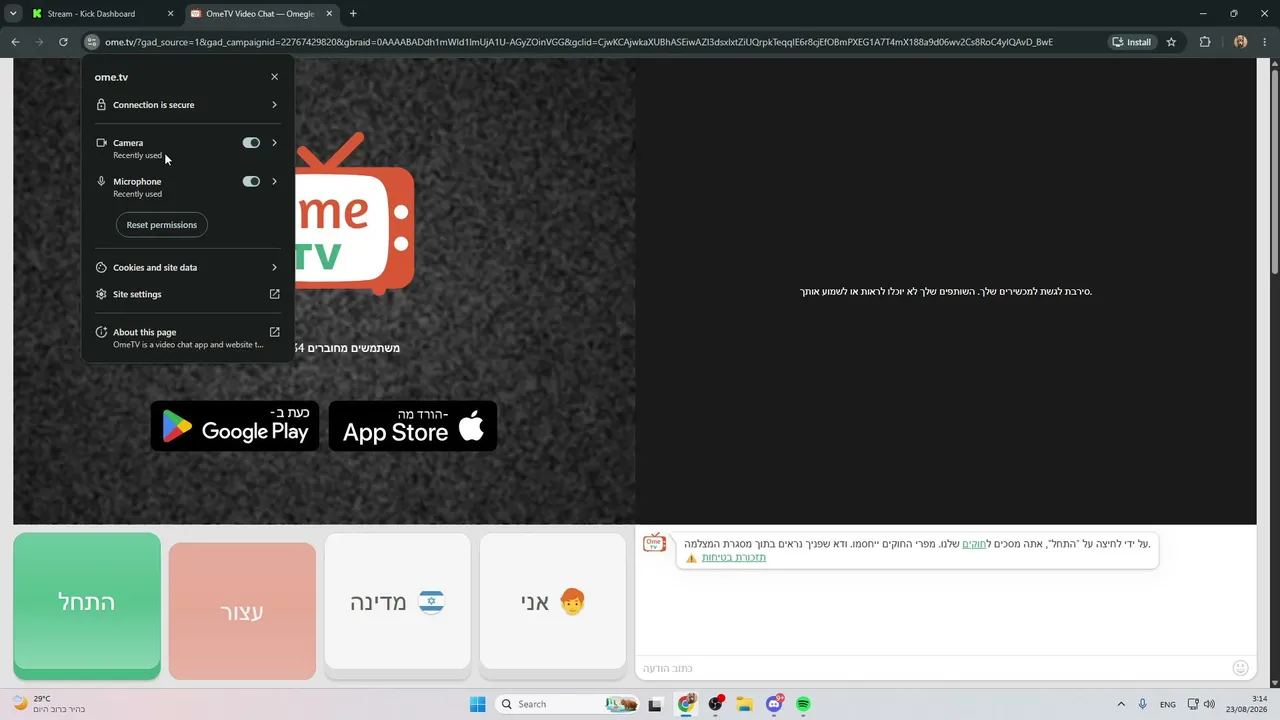Open About this page entry

point(187,338)
